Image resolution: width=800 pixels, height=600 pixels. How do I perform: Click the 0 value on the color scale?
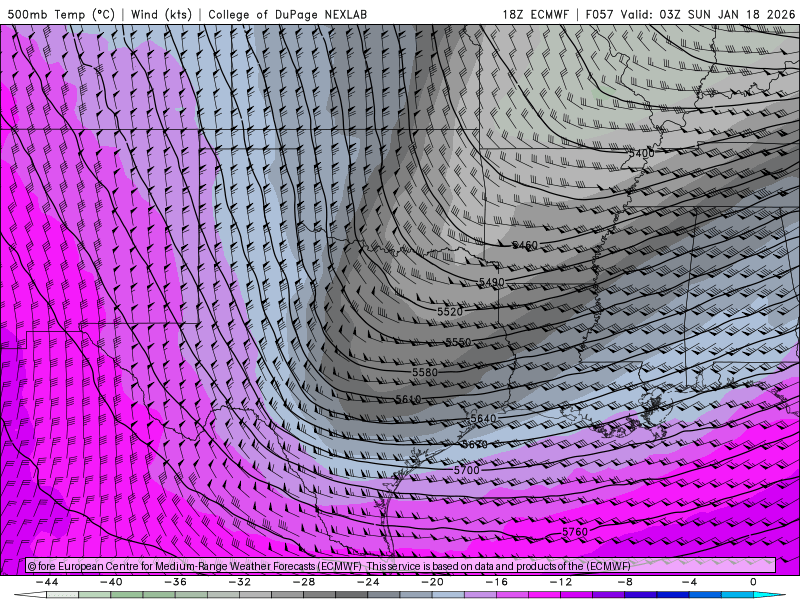(x=753, y=582)
